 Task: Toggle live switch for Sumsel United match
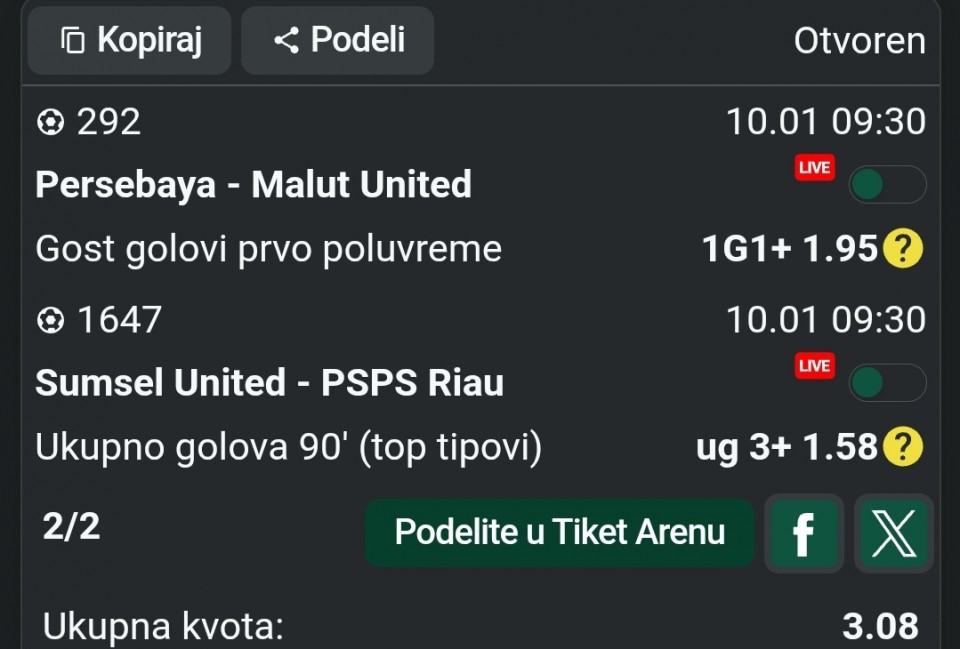[887, 383]
